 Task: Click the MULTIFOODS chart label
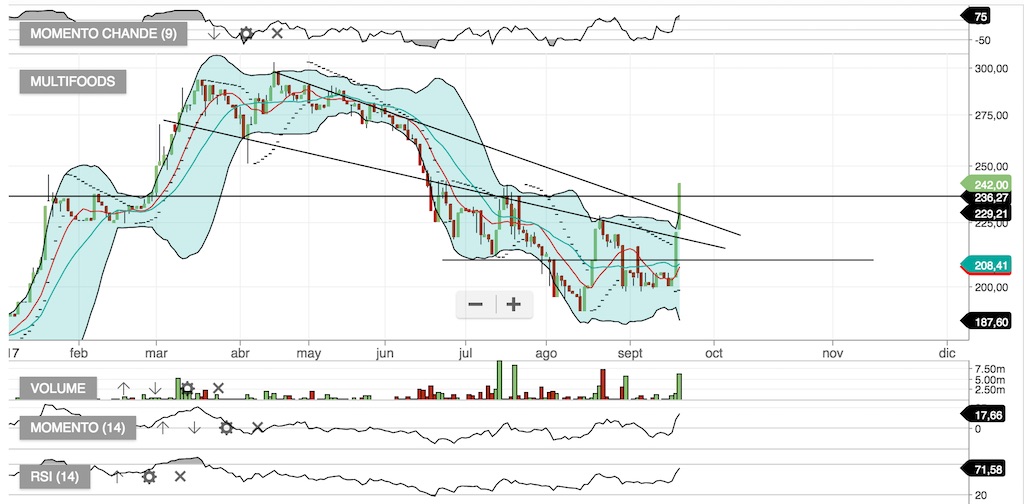coord(72,82)
